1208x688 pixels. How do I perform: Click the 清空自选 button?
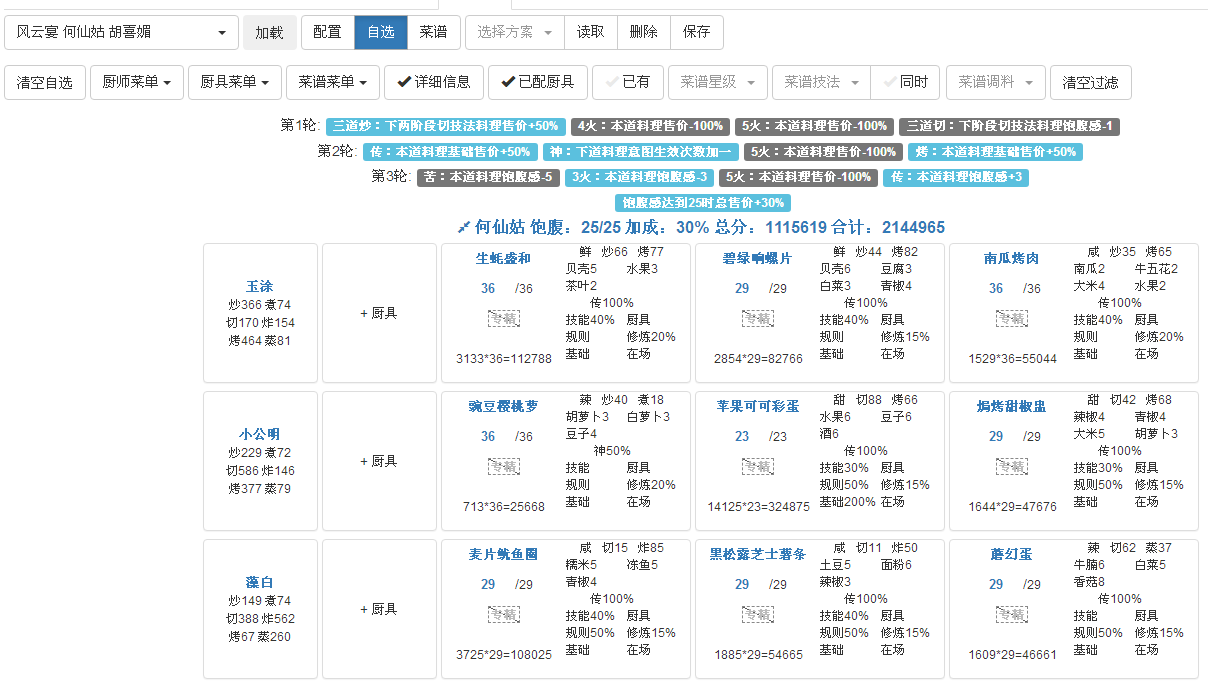click(x=45, y=82)
